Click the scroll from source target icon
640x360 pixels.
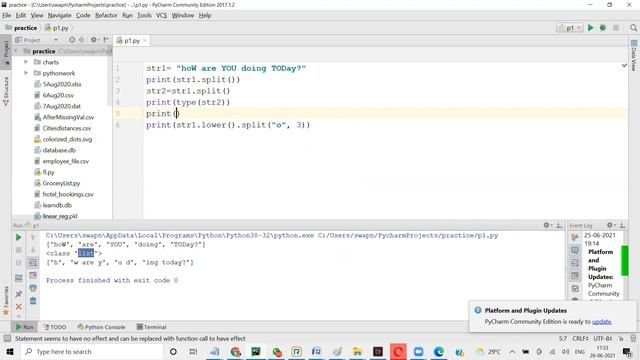click(72, 40)
